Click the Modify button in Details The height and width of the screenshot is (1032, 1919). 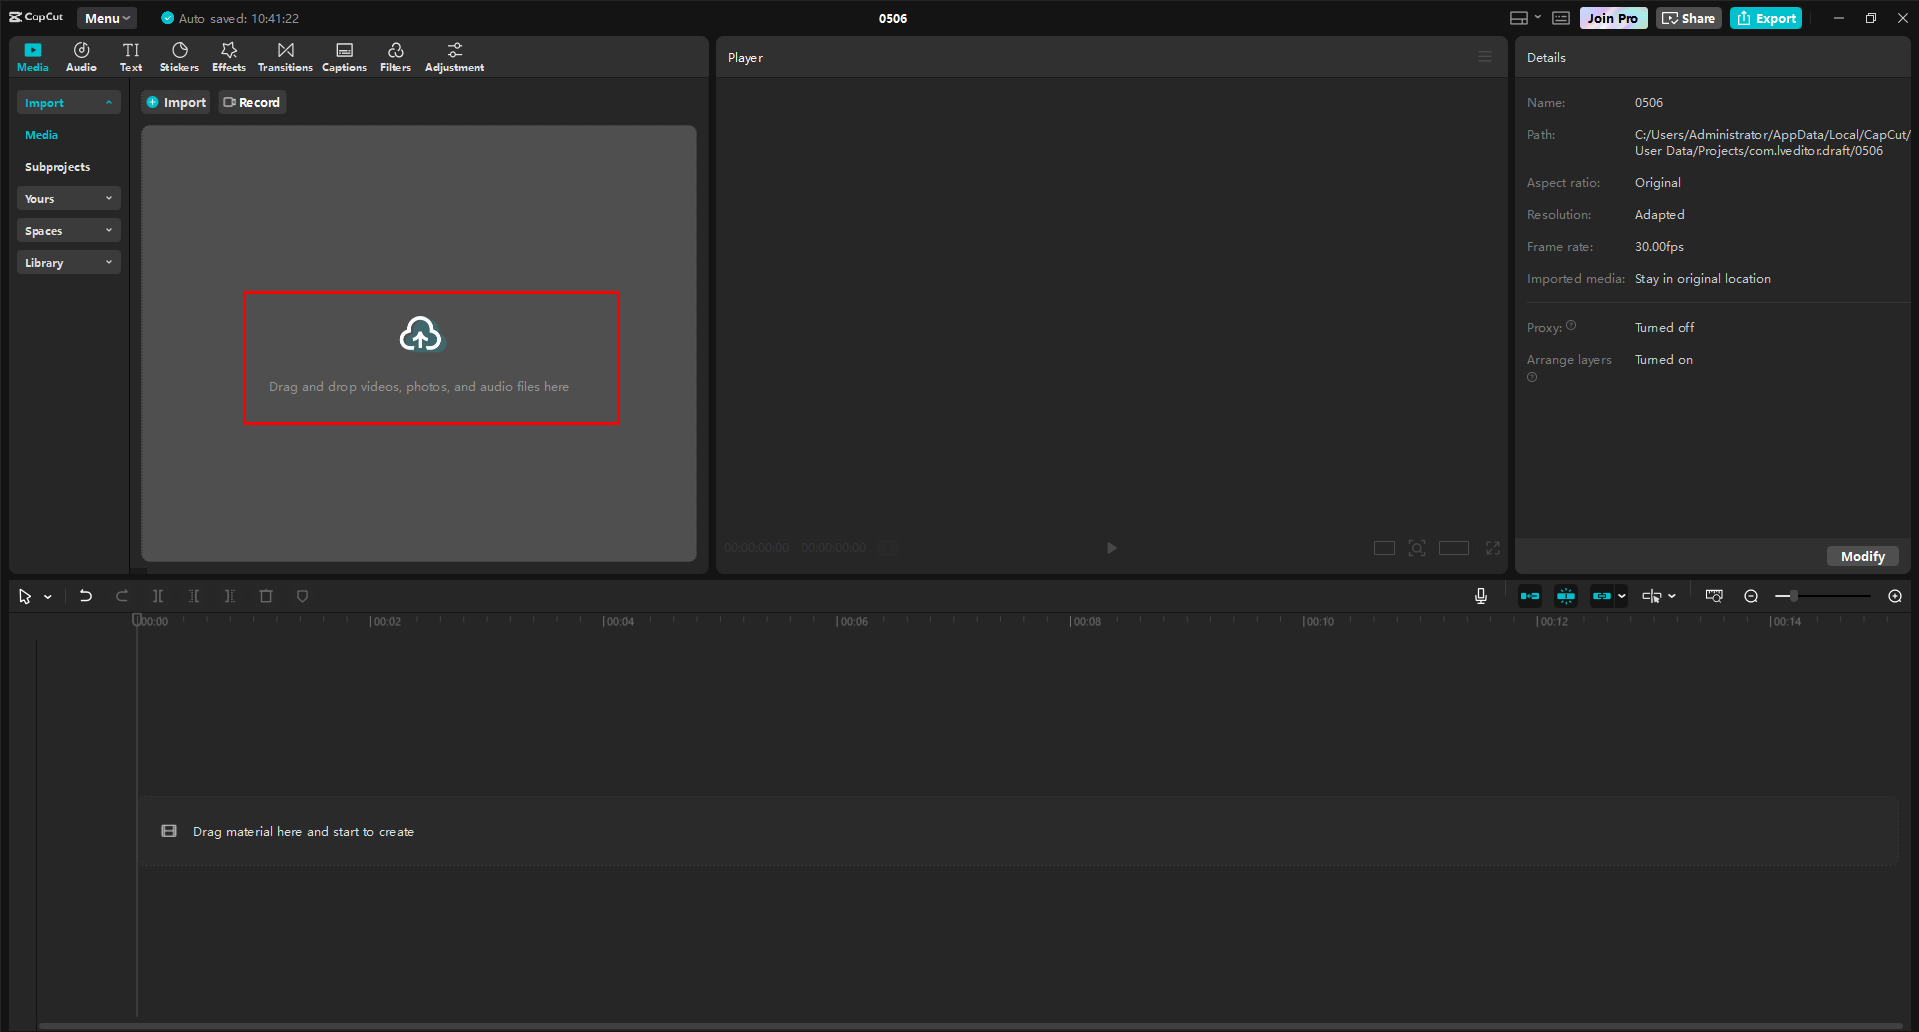point(1862,556)
